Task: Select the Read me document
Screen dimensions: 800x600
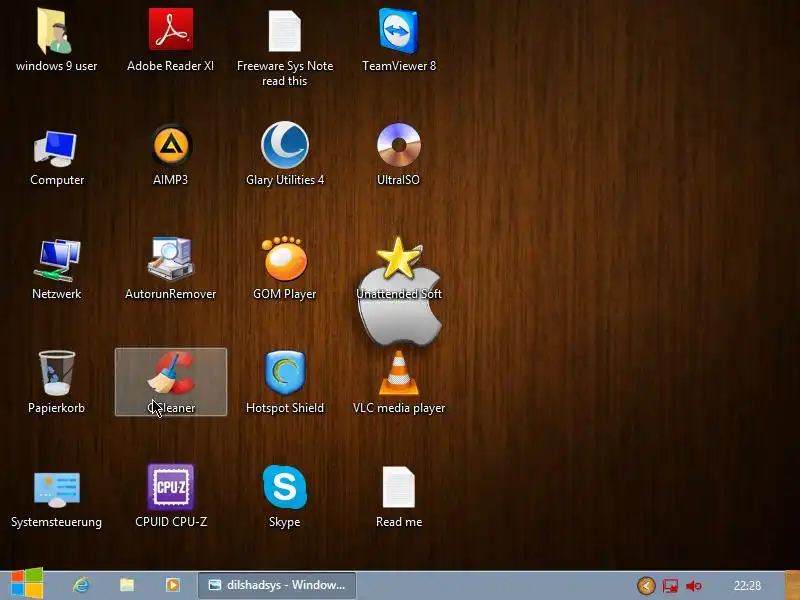Action: [x=399, y=487]
